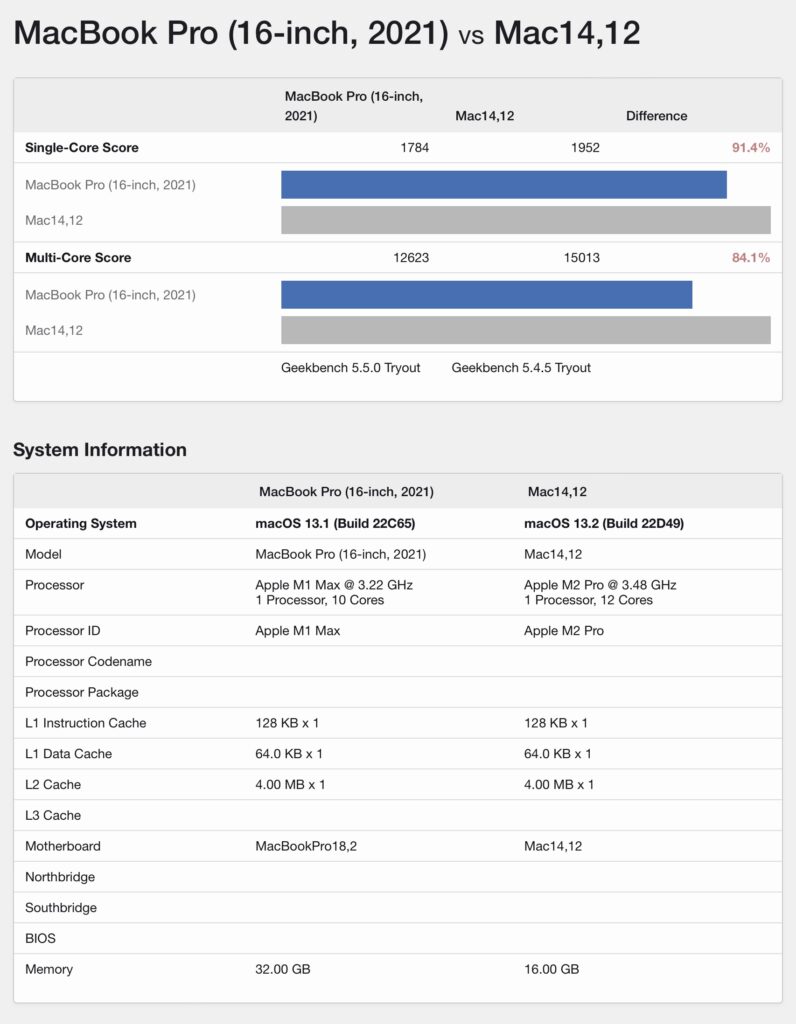The width and height of the screenshot is (796, 1024).
Task: Select the Single-Core Score label
Action: click(x=82, y=148)
